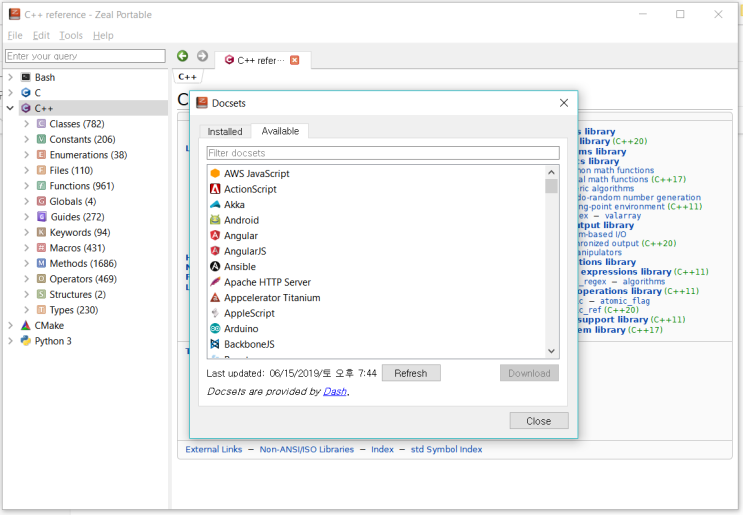Click the Refresh button
The width and height of the screenshot is (743, 515).
tap(411, 373)
